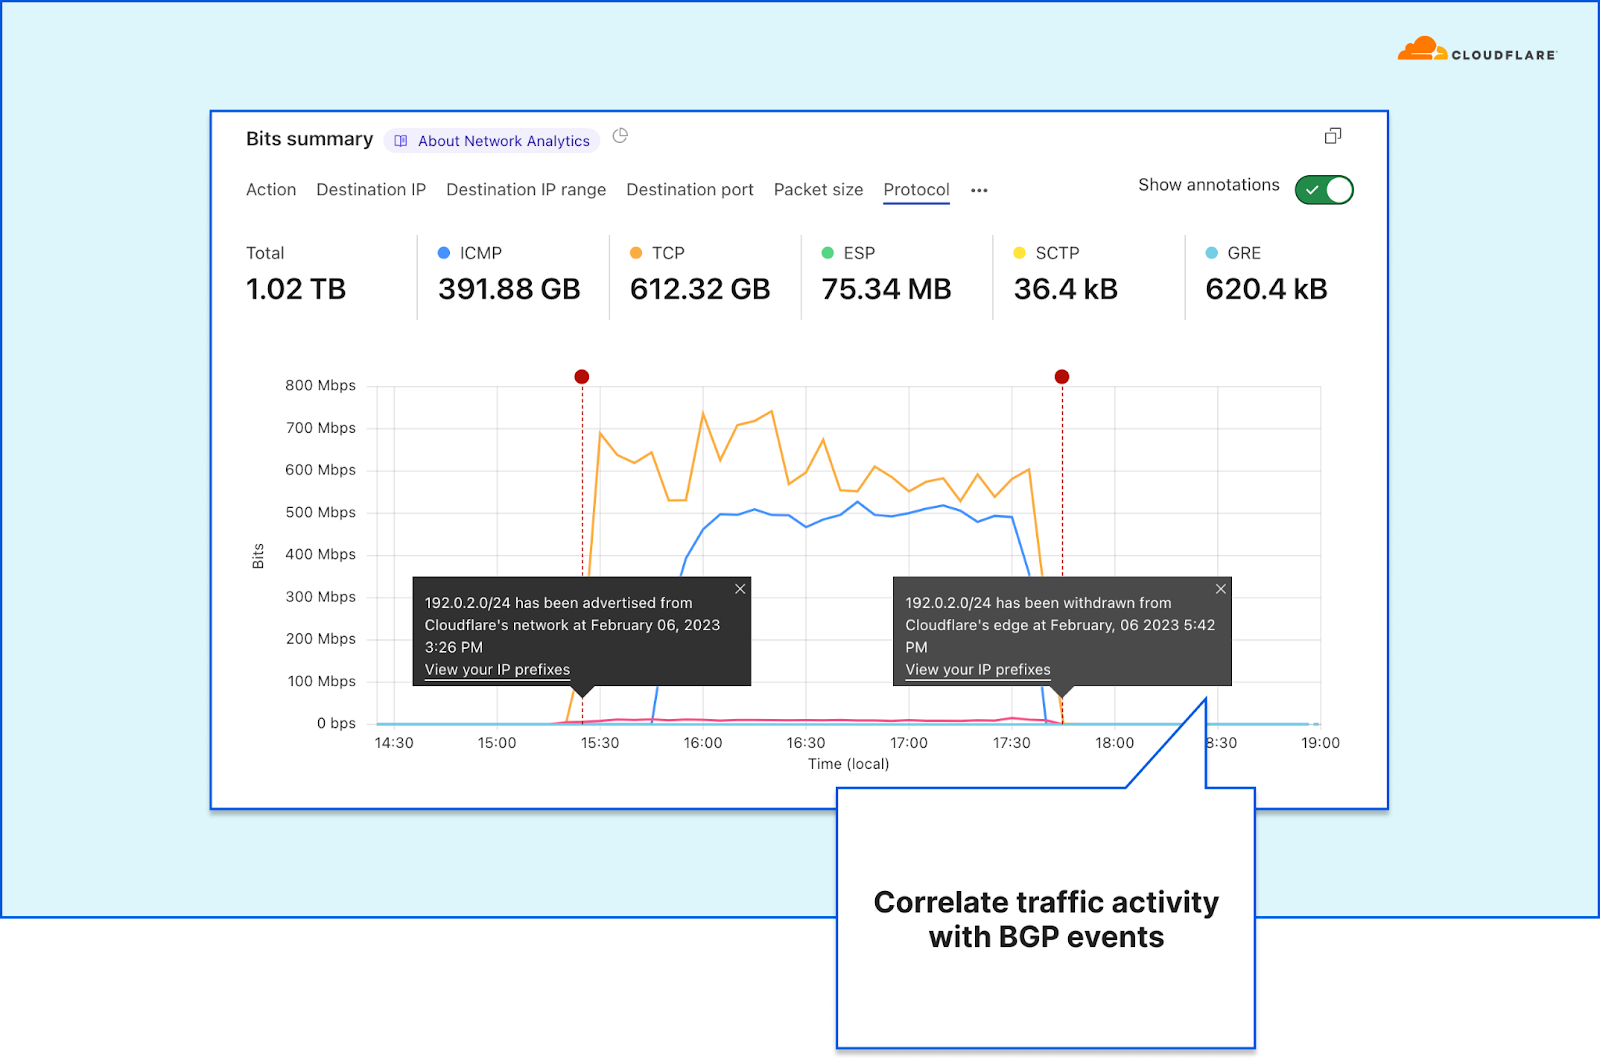The height and width of the screenshot is (1059, 1600).
Task: Open the About Network Analytics book icon
Action: [x=401, y=141]
